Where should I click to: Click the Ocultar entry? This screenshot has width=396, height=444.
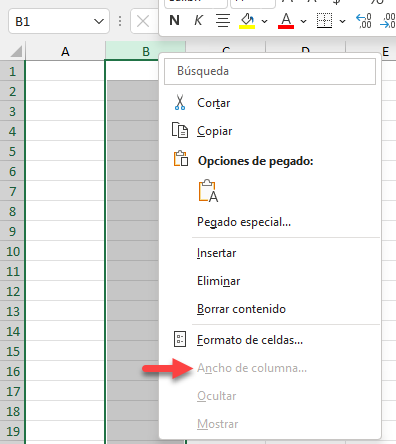[270, 396]
